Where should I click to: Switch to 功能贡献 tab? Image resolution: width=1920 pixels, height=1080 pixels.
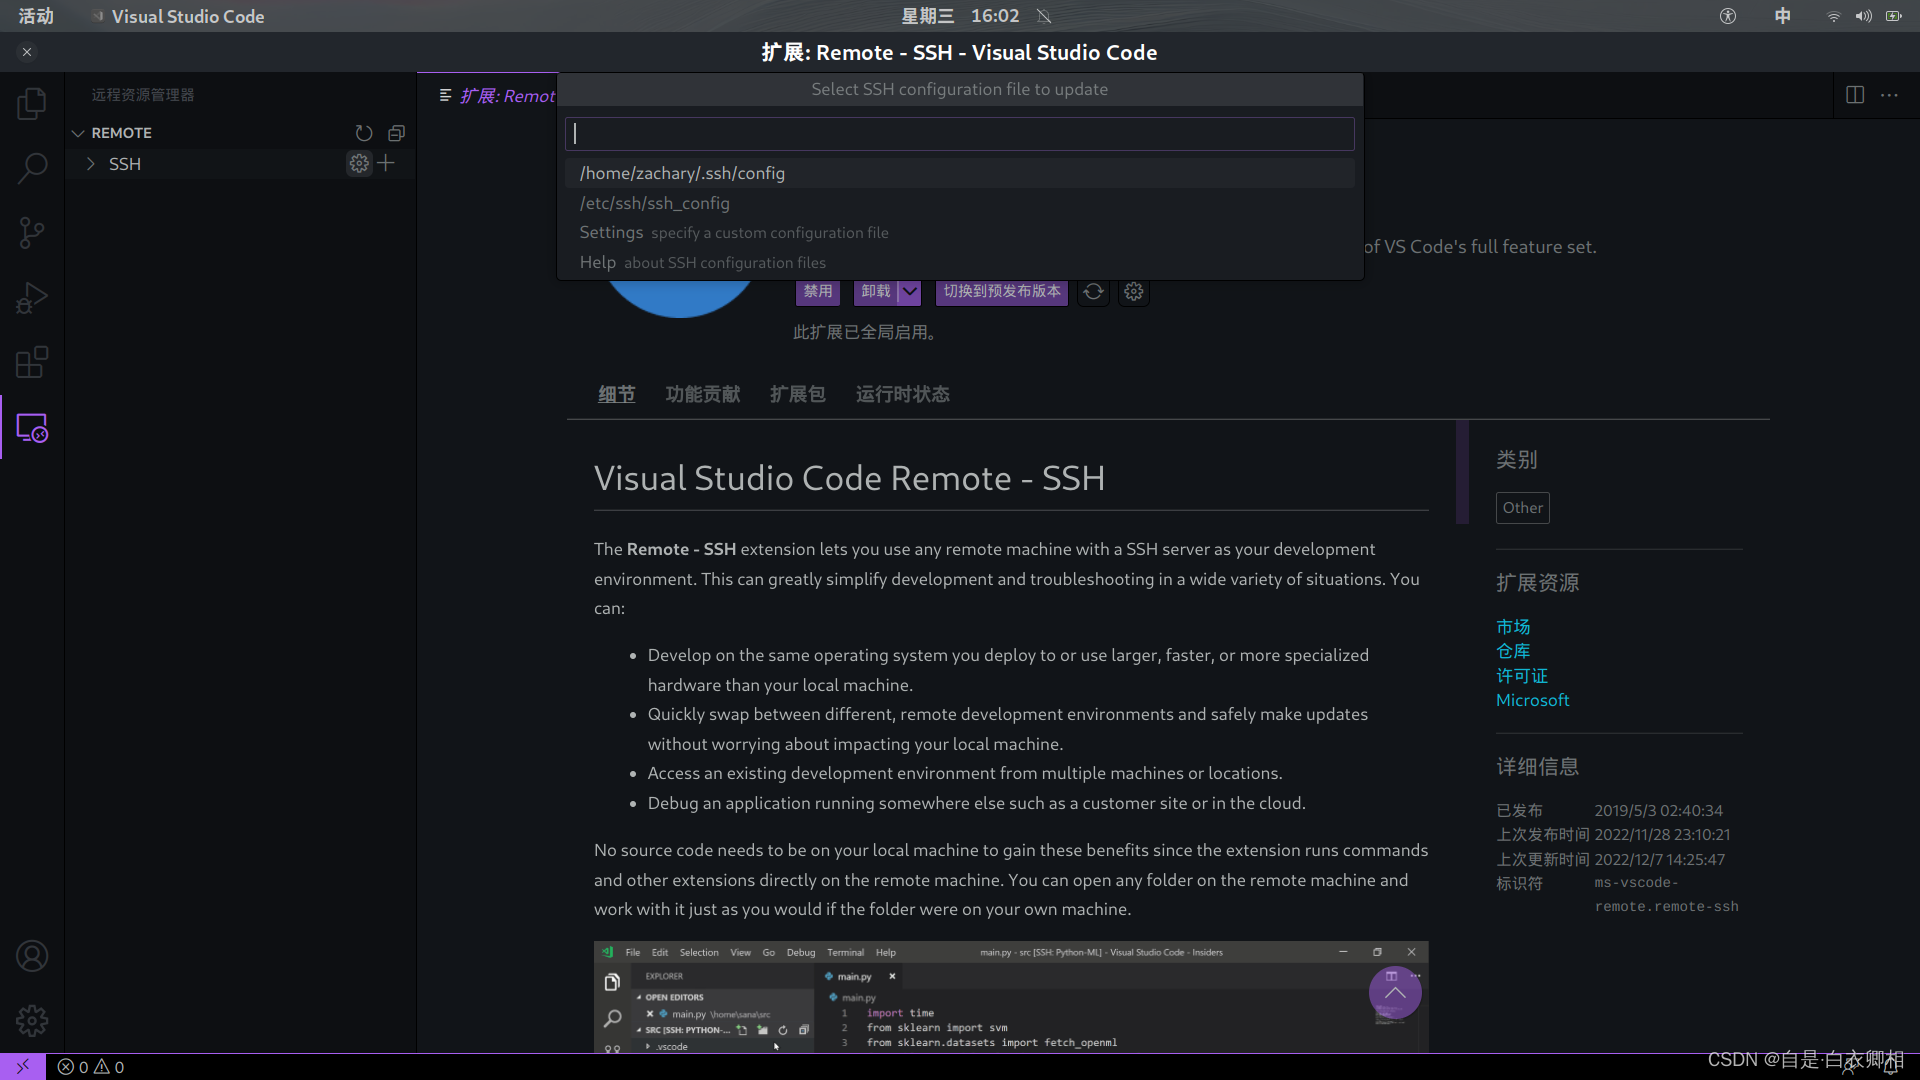[703, 394]
